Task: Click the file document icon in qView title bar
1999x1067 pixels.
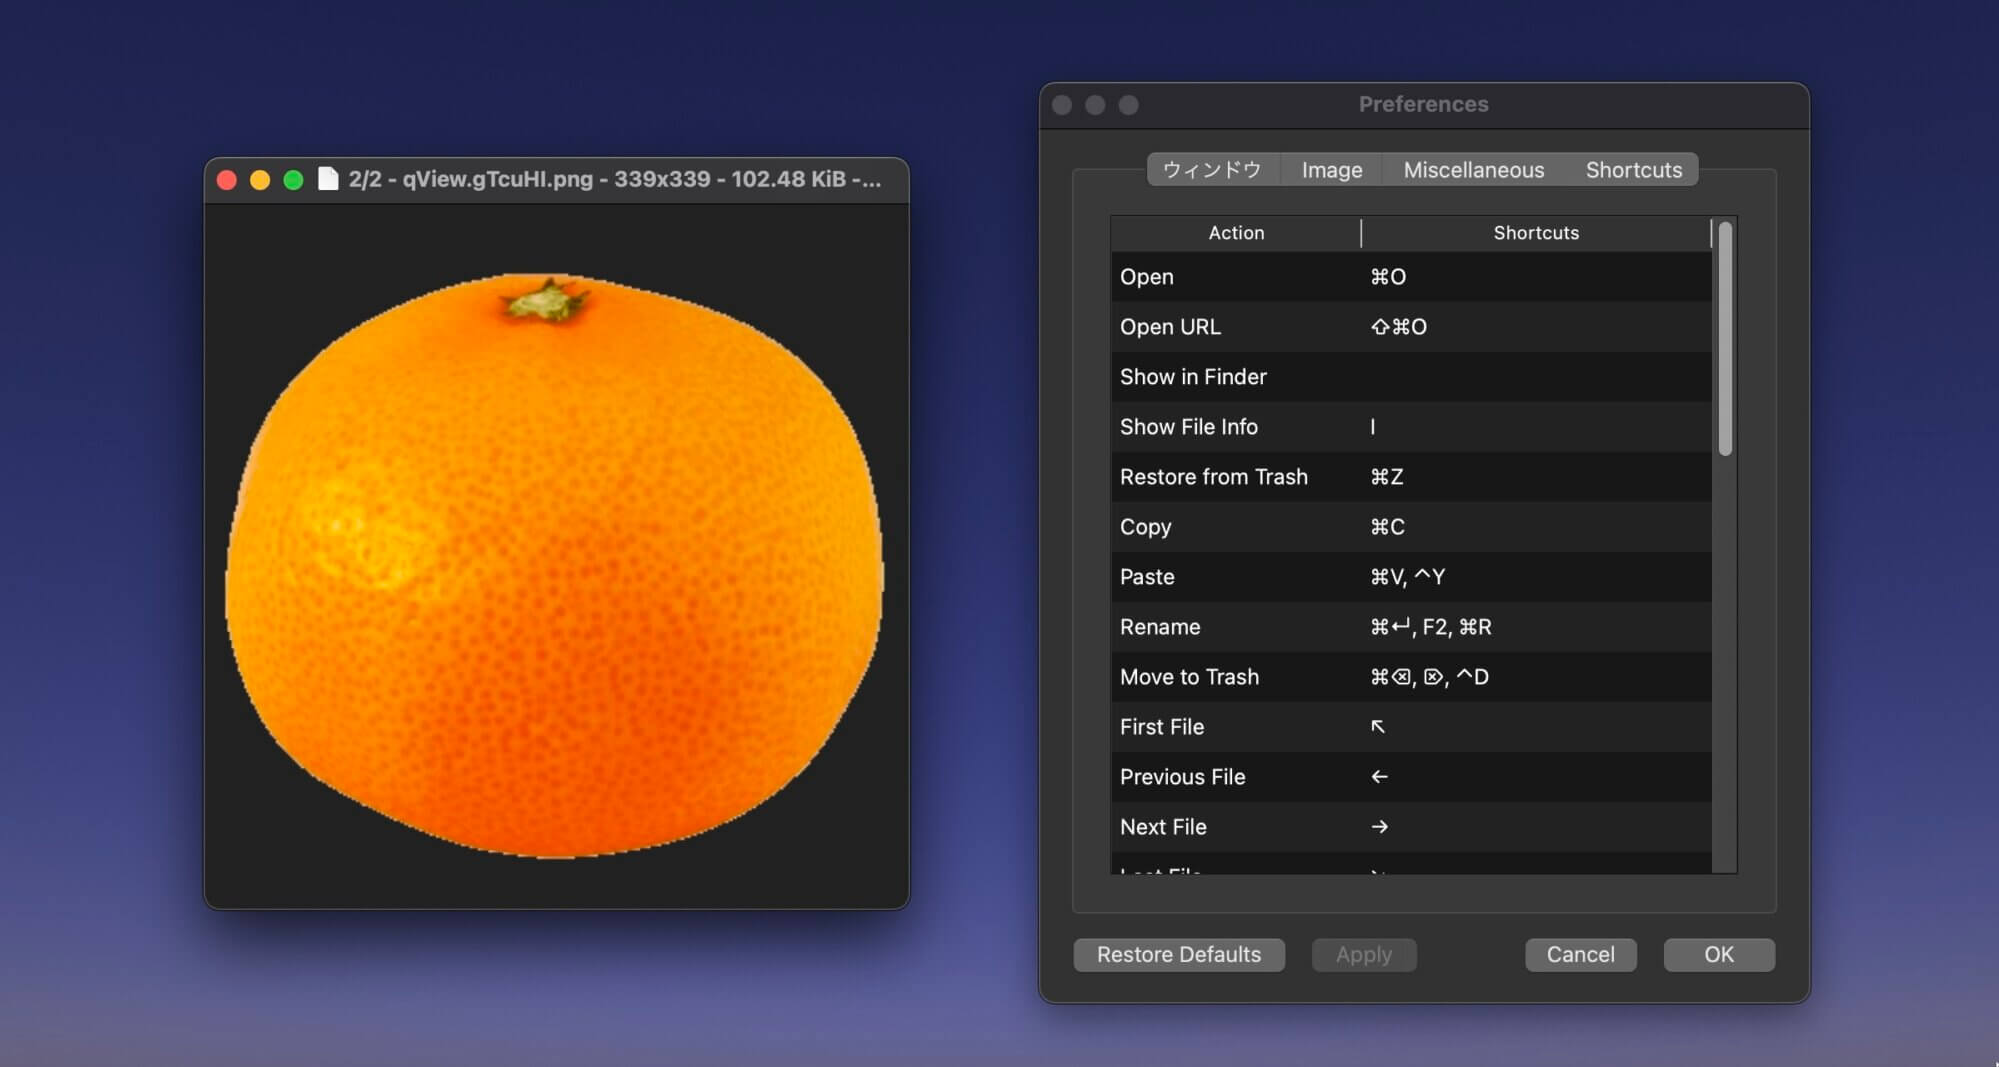Action: [x=328, y=179]
